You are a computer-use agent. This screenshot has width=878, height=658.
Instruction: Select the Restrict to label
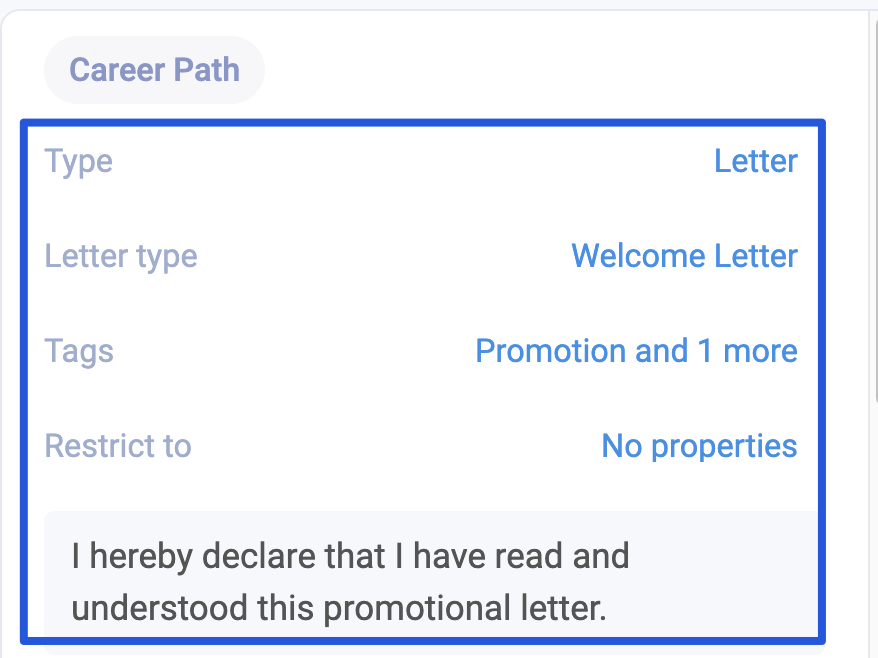[x=117, y=446]
